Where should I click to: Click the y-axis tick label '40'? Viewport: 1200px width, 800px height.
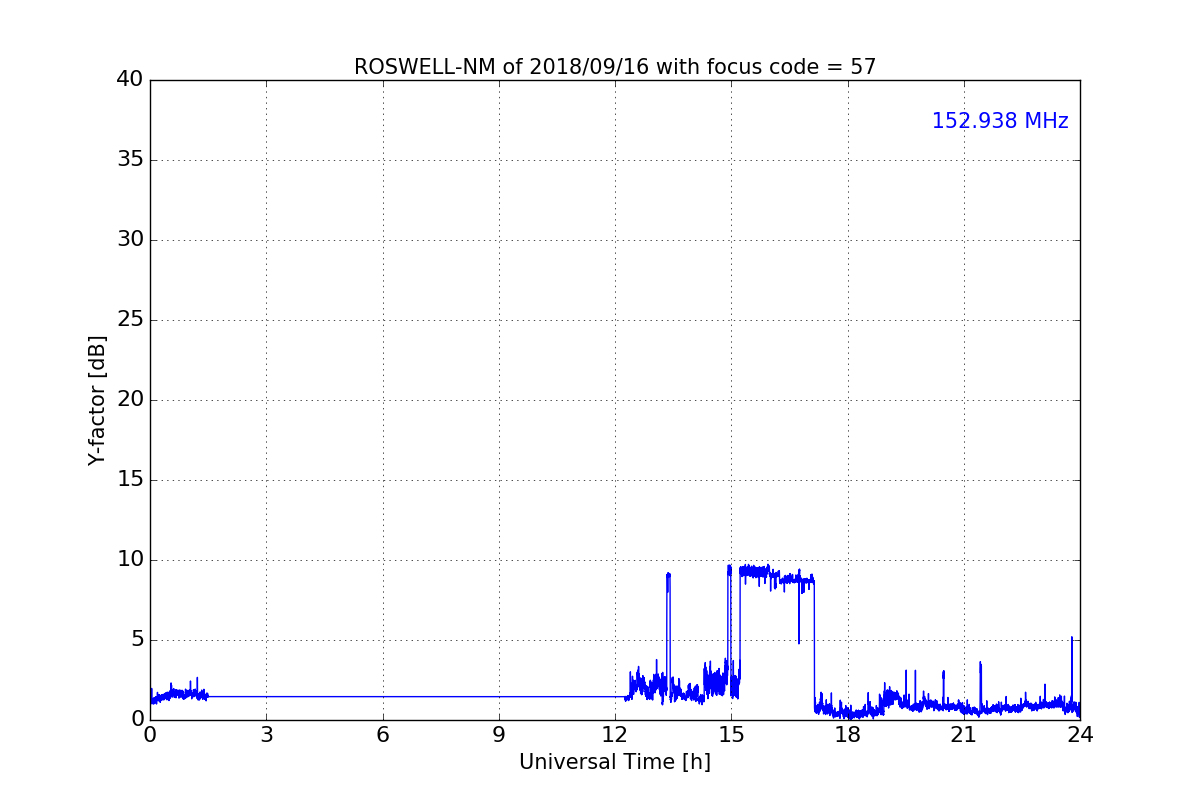click(x=130, y=80)
